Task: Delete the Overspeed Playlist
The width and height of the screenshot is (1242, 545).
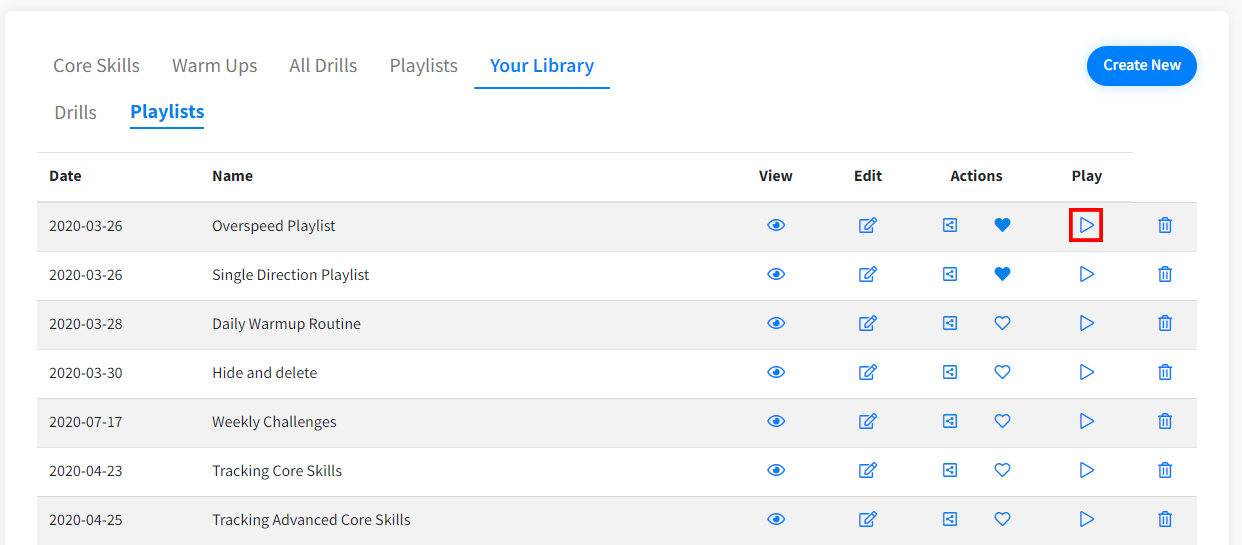Action: click(1164, 226)
